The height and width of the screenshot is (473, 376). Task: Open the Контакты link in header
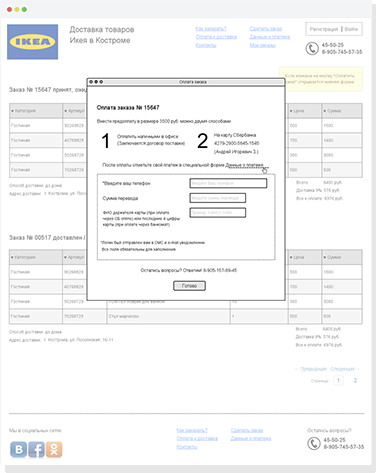[x=206, y=45]
